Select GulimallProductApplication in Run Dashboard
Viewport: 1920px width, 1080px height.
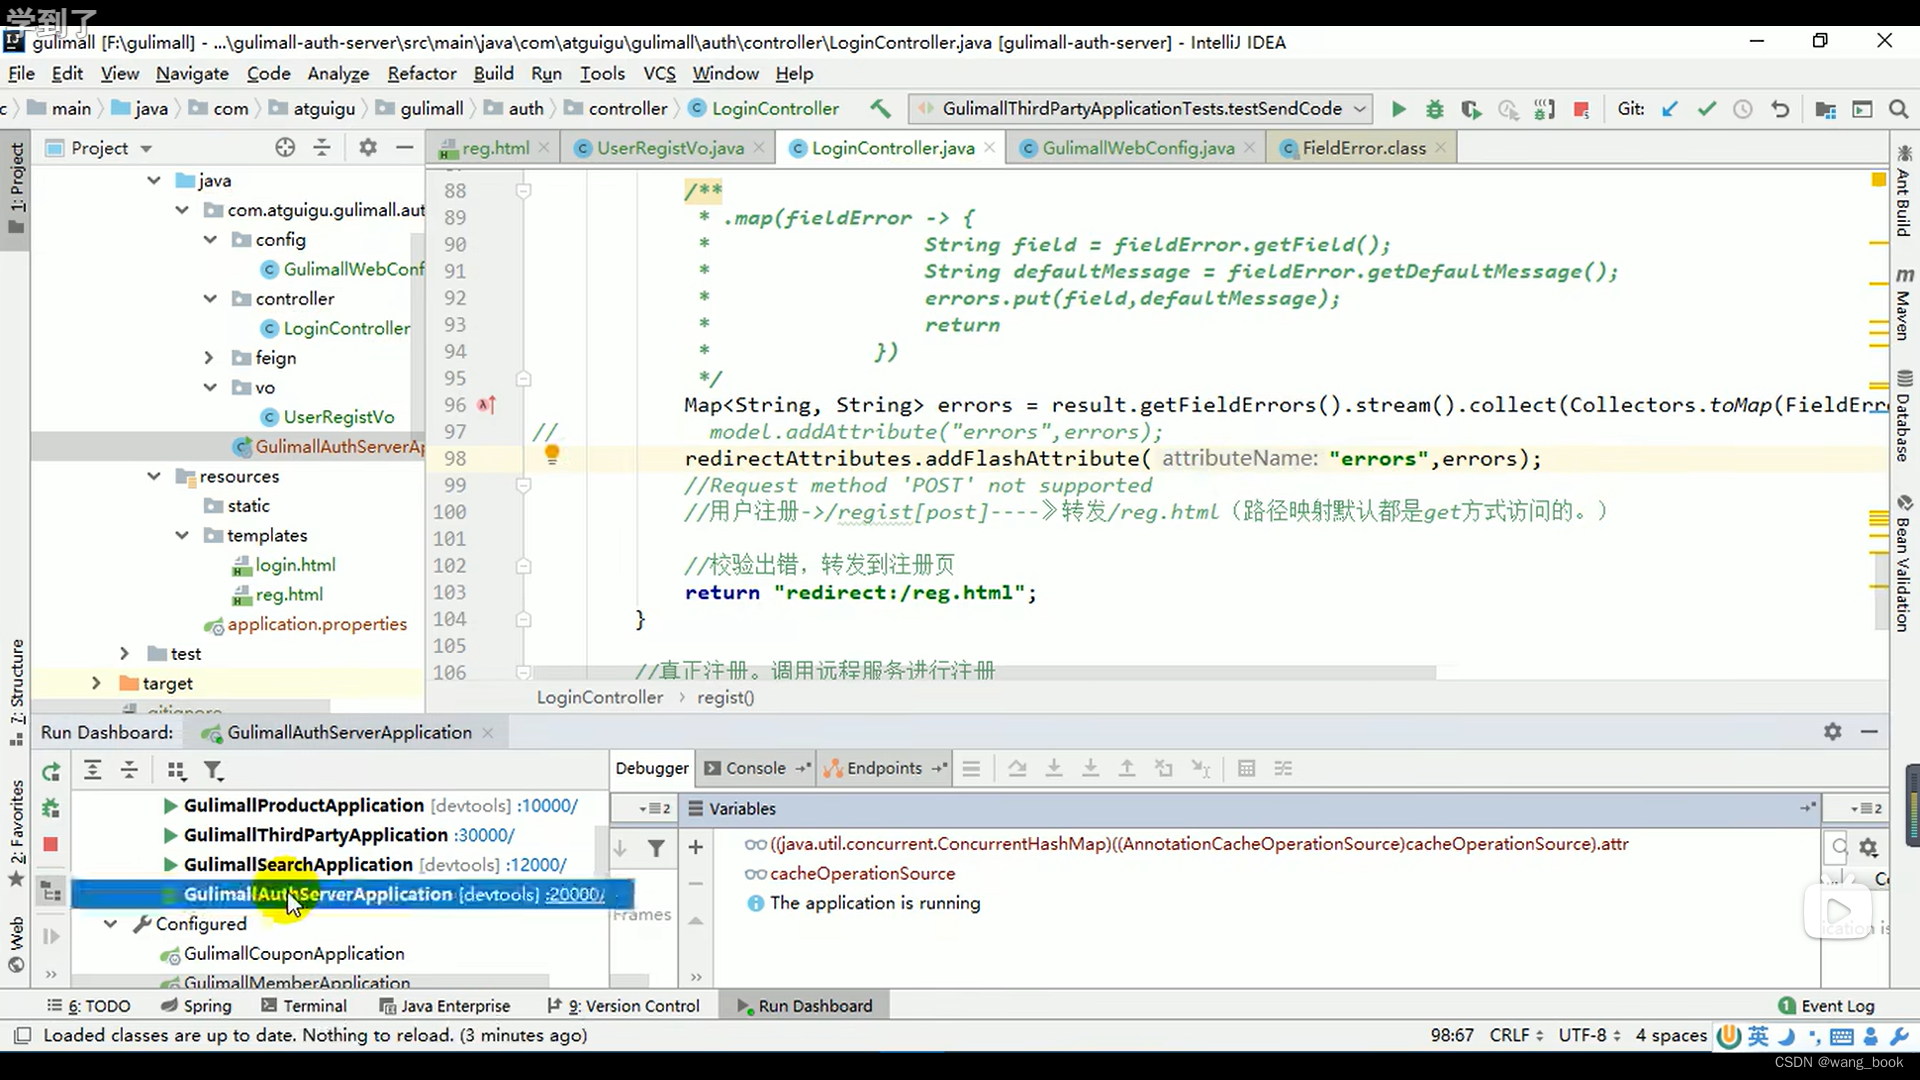point(304,805)
